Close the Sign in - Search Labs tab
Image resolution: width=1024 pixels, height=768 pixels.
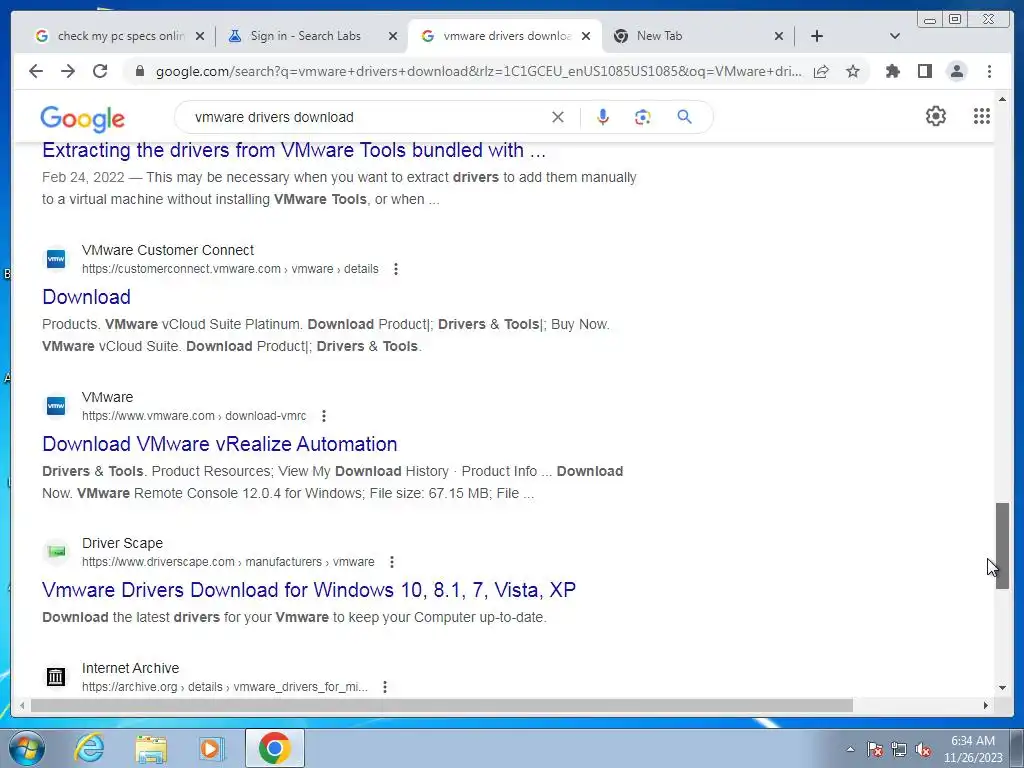392,36
